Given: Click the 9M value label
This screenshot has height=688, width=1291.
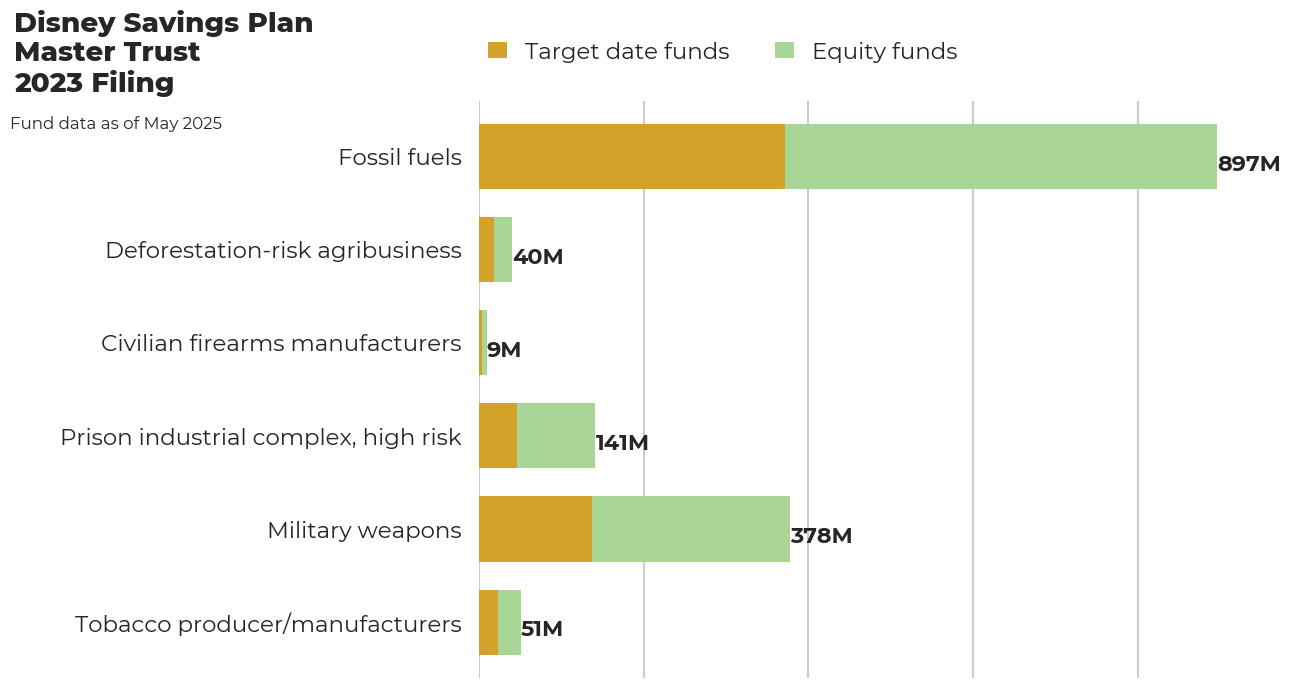Looking at the screenshot, I should coord(504,350).
